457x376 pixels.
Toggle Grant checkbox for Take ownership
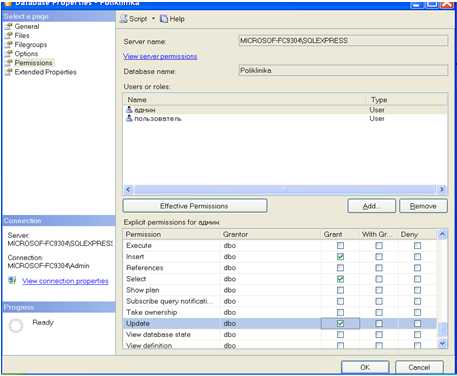(340, 313)
